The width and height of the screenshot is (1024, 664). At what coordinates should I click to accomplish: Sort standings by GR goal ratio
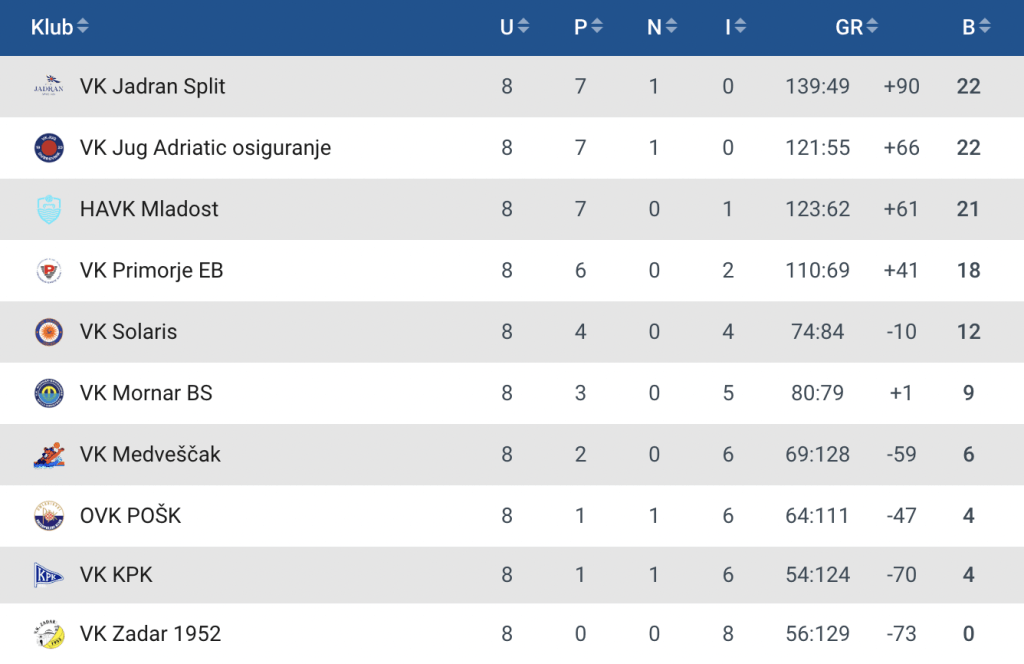tap(857, 27)
